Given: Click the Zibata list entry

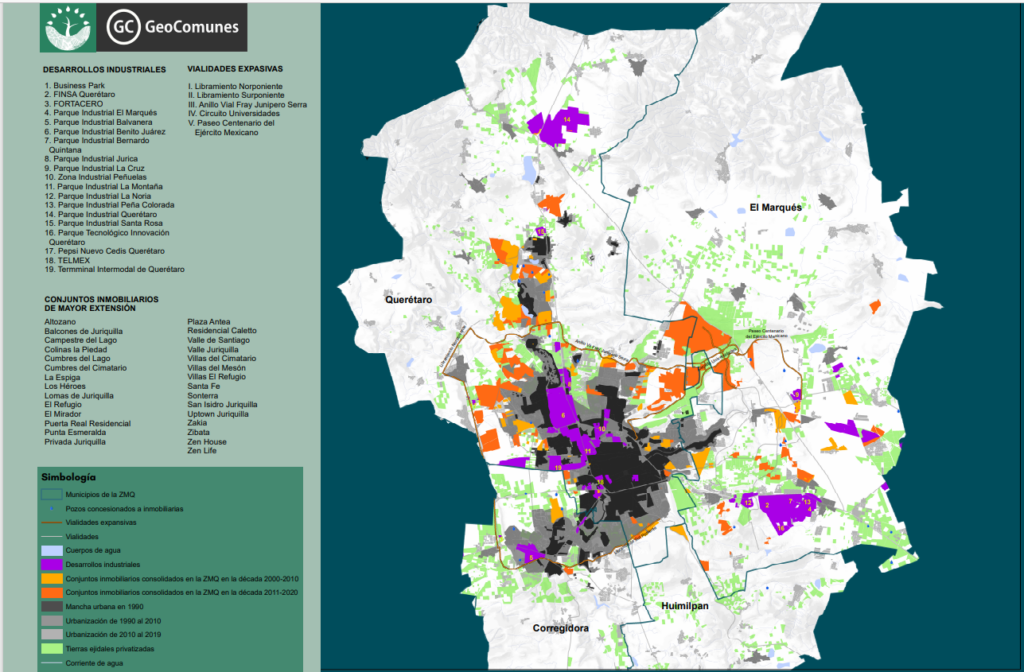Looking at the screenshot, I should click(199, 432).
